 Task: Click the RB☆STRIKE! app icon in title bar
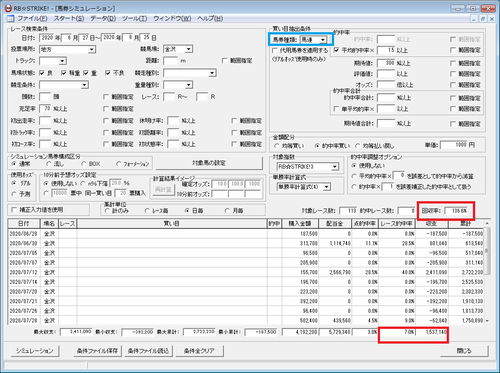(8, 8)
